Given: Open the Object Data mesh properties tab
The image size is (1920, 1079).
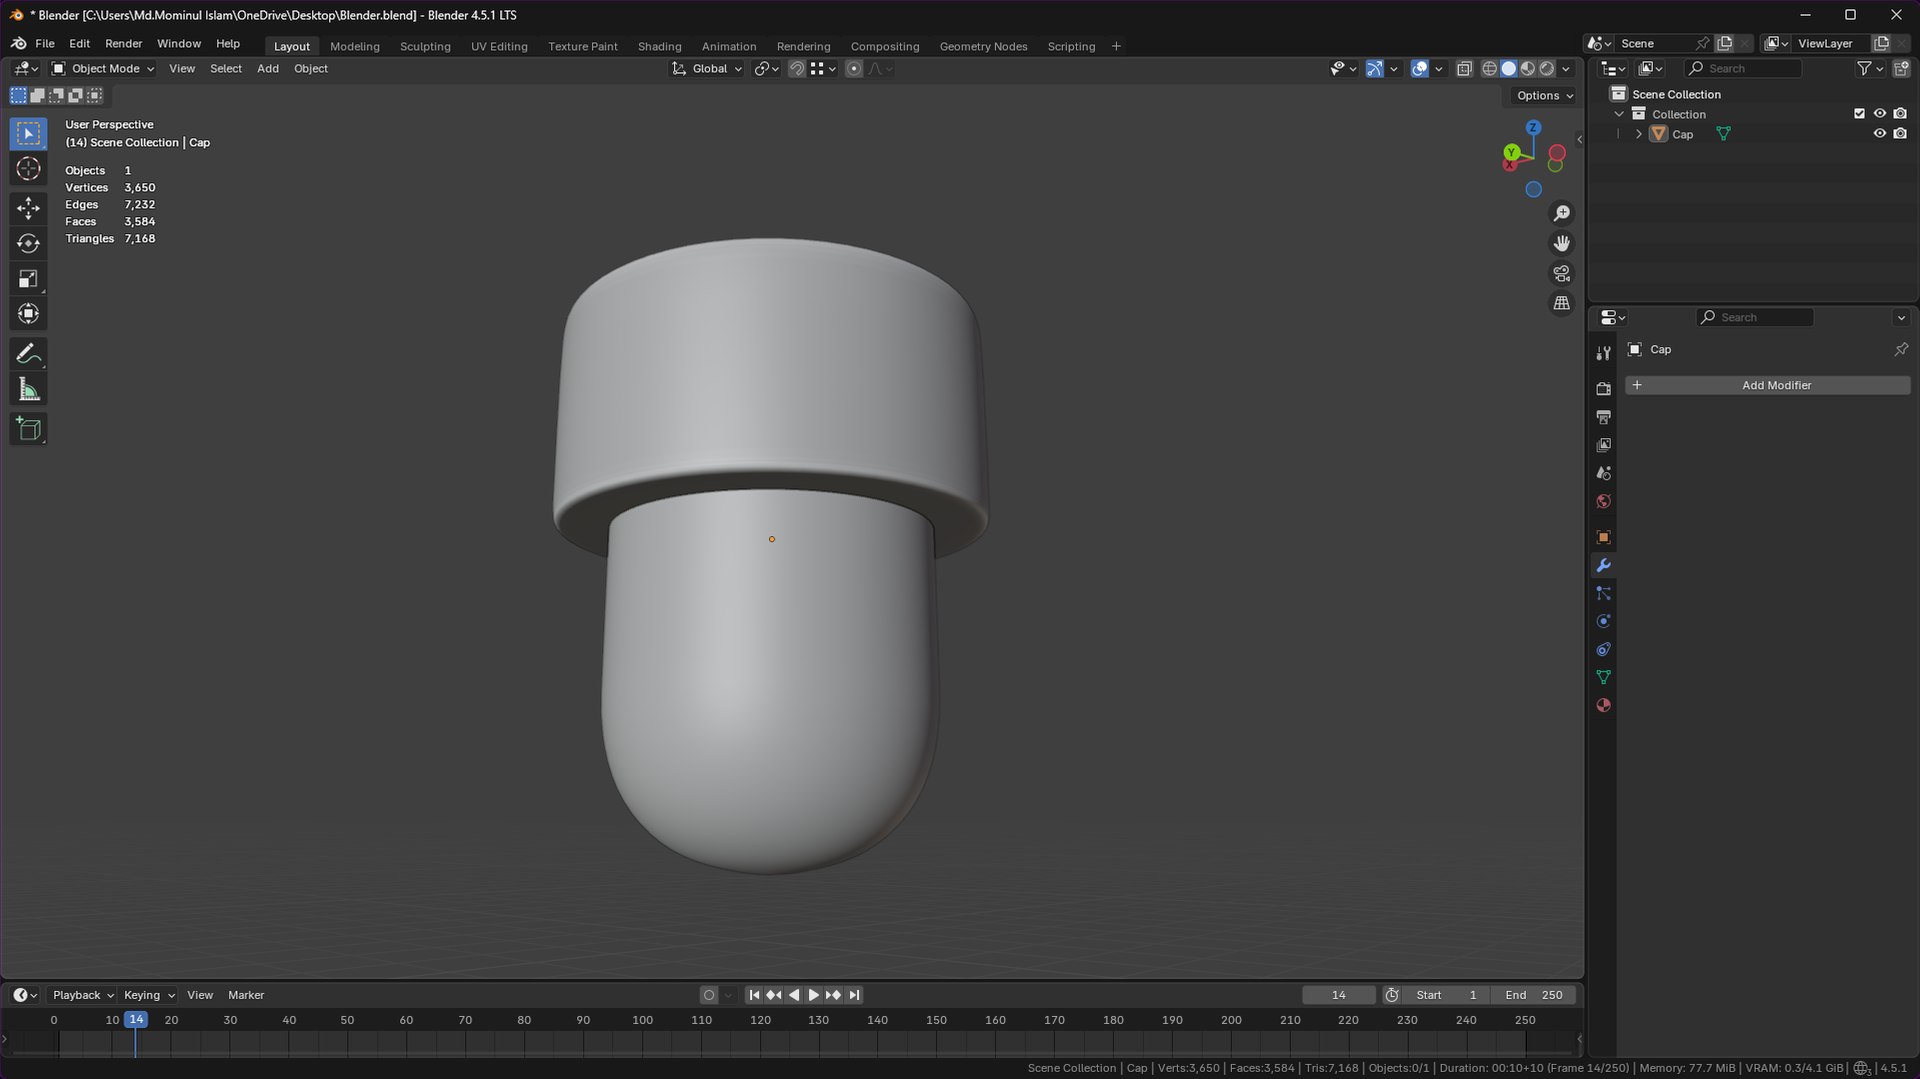Looking at the screenshot, I should pos(1603,677).
